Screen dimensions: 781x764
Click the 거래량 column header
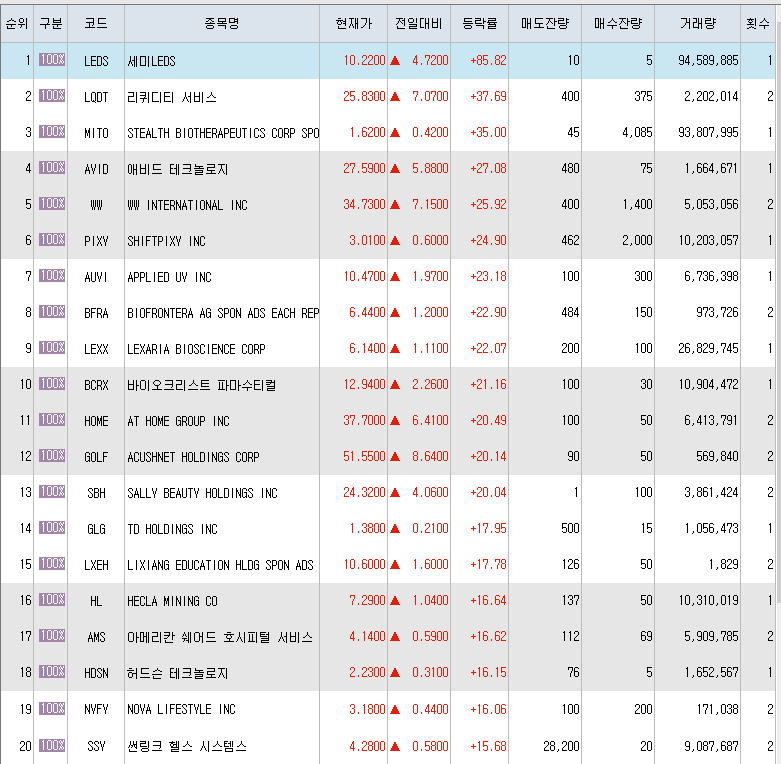point(698,23)
